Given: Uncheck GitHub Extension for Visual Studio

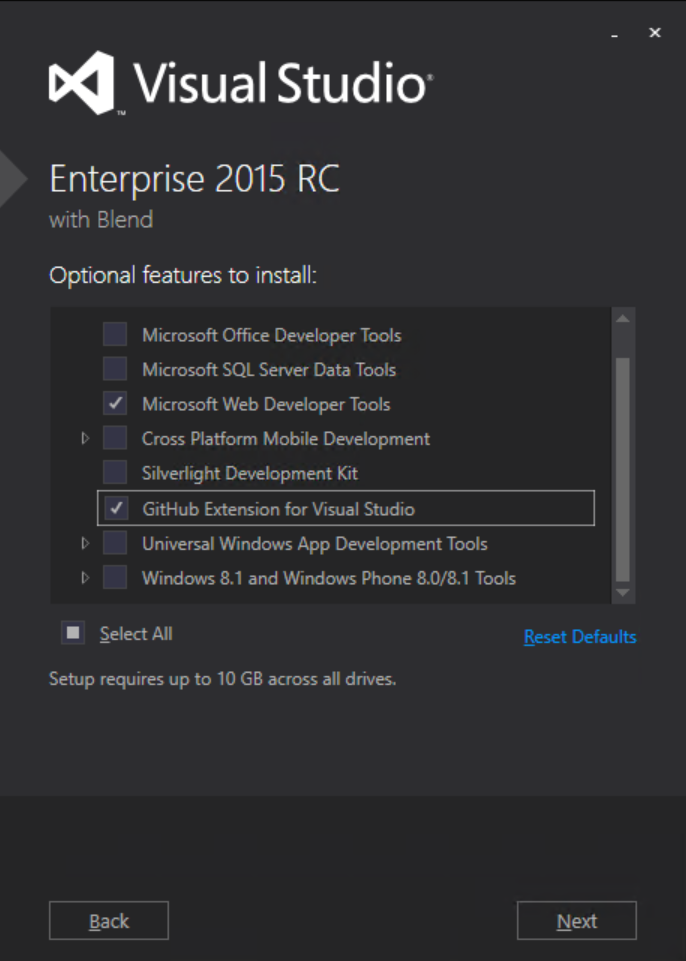Looking at the screenshot, I should point(116,508).
